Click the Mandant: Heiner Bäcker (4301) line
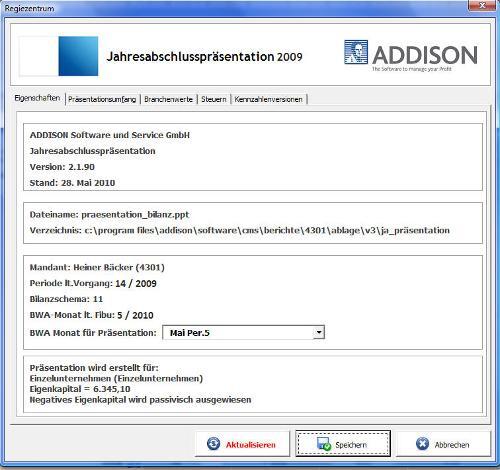 tap(97, 268)
